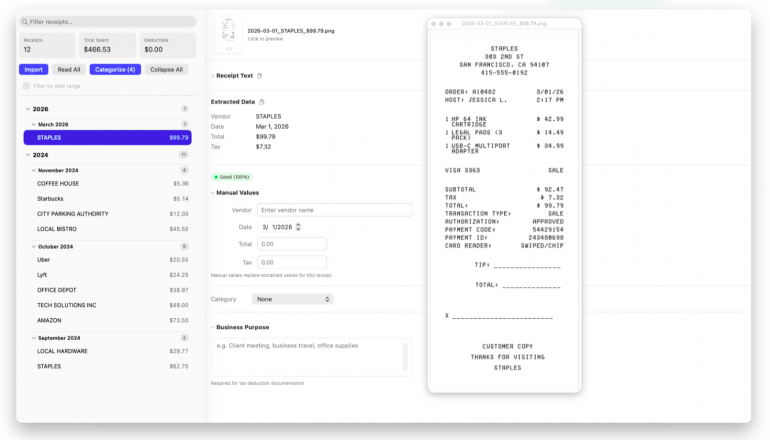Click the Import button
The height and width of the screenshot is (440, 770).
click(33, 69)
